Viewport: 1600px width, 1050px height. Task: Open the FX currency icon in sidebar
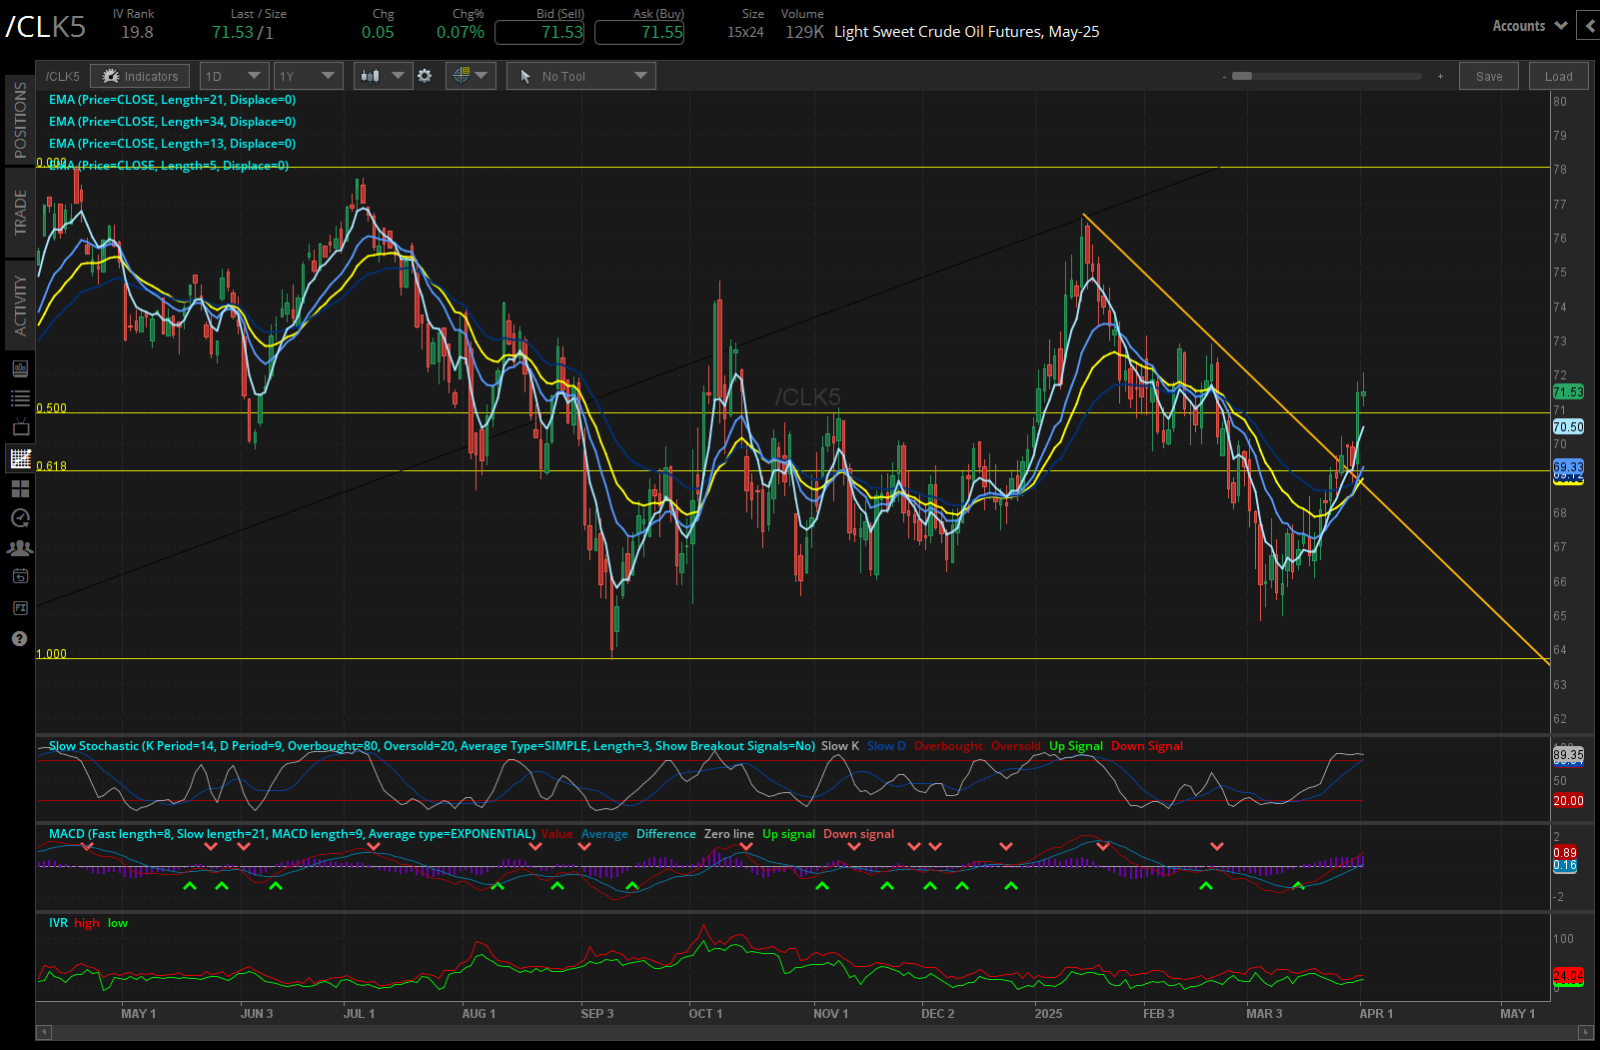tap(18, 607)
